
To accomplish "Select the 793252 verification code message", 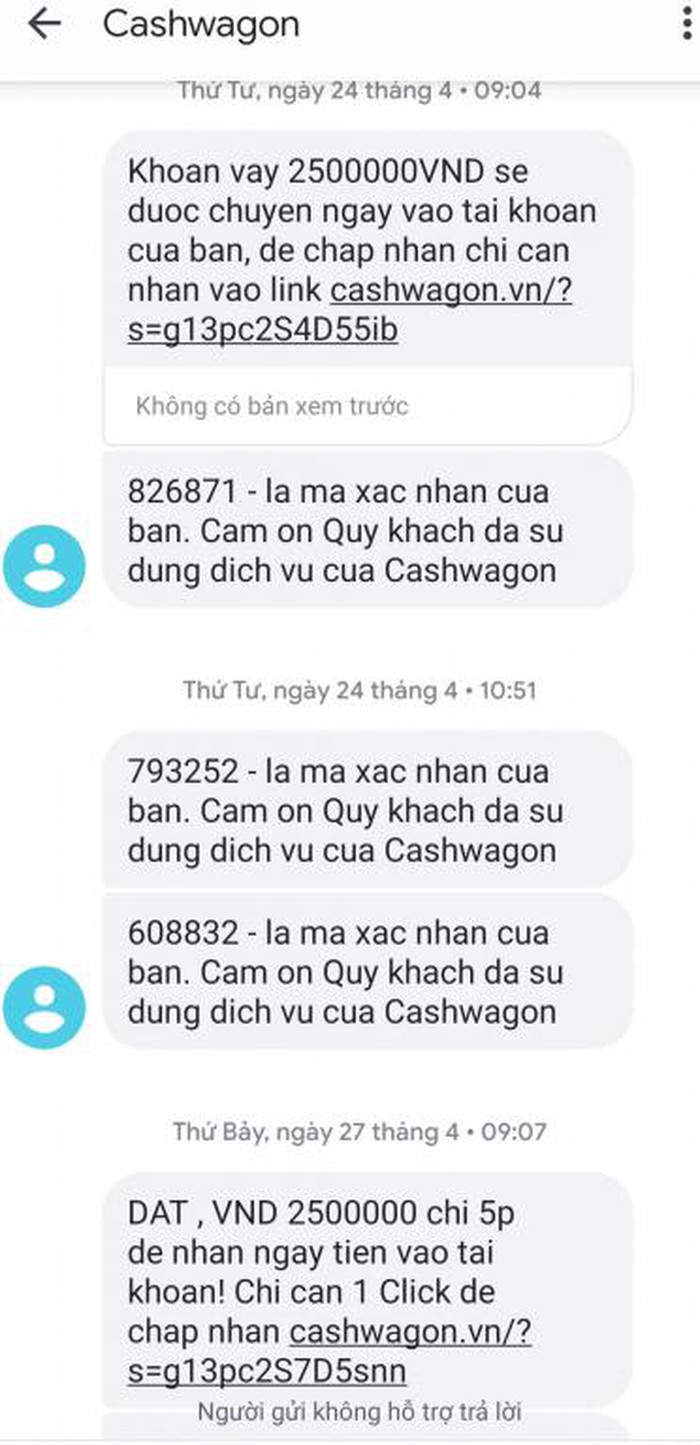I will tap(367, 810).
